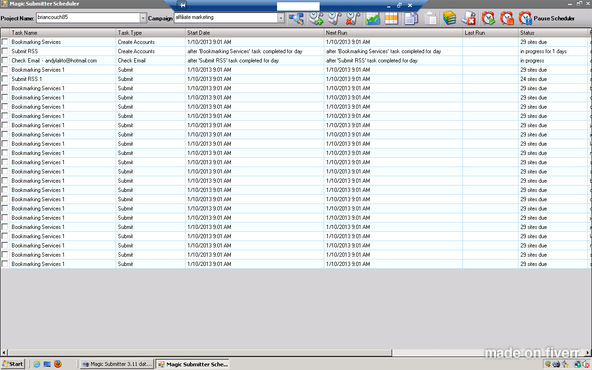Sort by the Status column header
Screen dimensions: 592x370
[x=553, y=32]
